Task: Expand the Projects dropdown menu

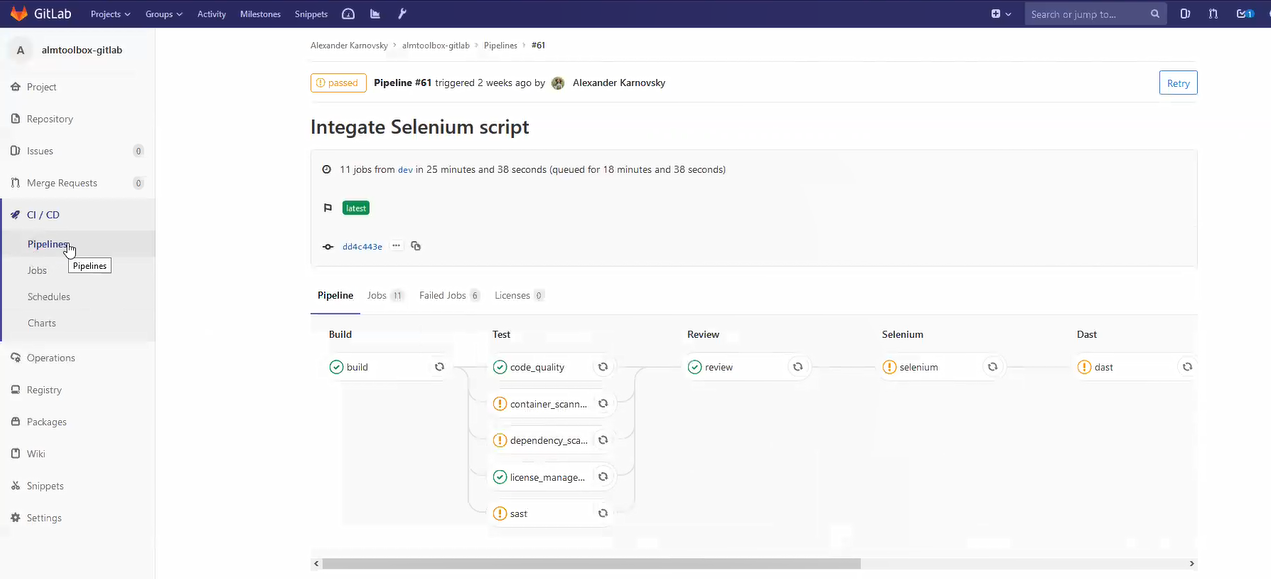Action: point(110,14)
